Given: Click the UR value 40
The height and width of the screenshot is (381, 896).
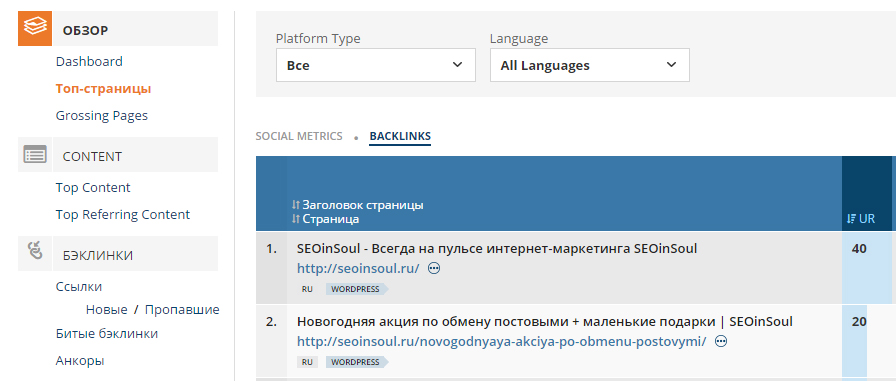Looking at the screenshot, I should pos(859,248).
